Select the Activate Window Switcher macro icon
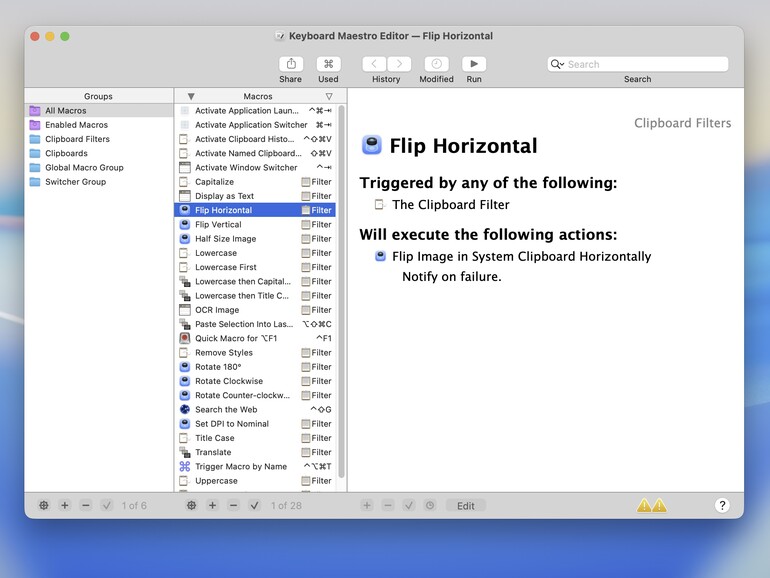The height and width of the screenshot is (578, 770). click(185, 167)
